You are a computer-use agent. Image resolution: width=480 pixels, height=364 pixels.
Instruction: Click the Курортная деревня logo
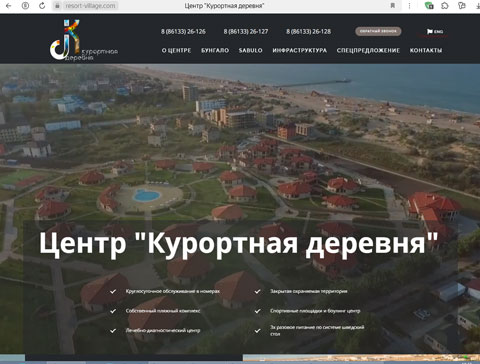coord(83,40)
